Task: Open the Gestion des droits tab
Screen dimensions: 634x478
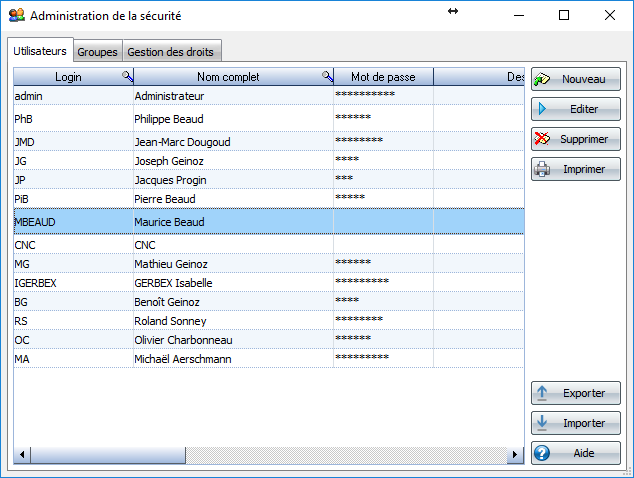Action: [170, 52]
